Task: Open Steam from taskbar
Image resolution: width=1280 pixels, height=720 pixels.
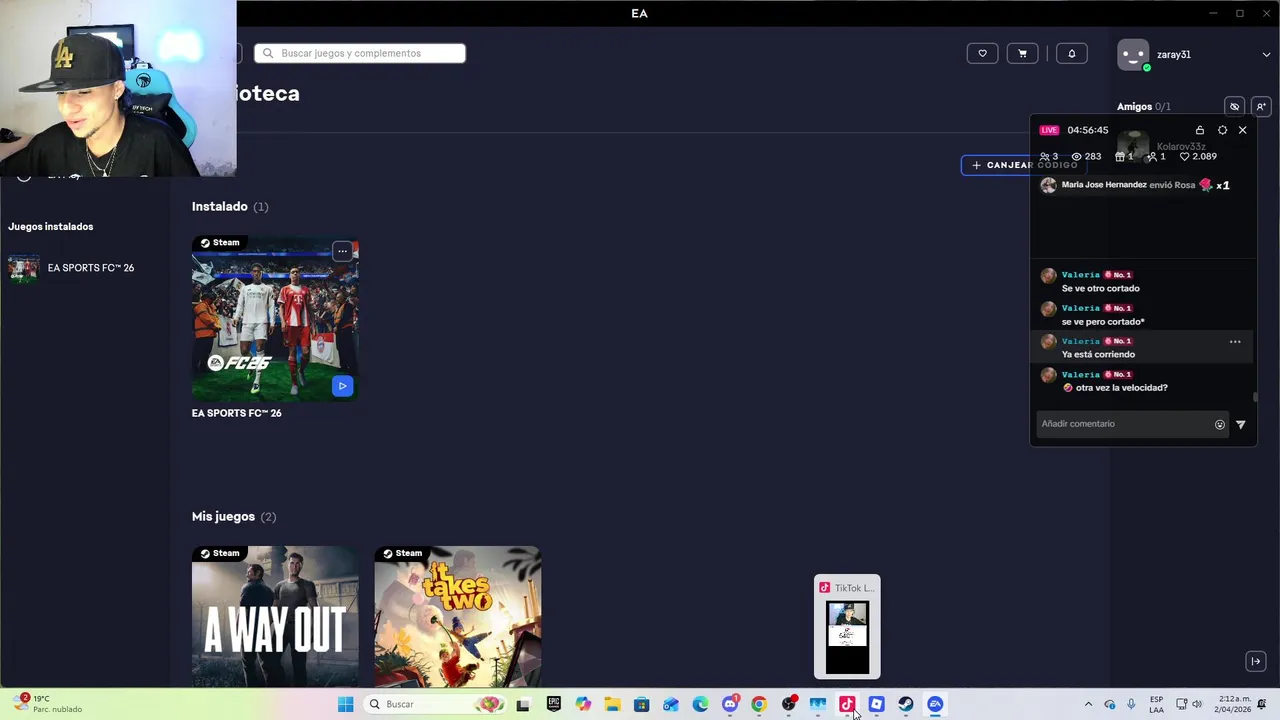Action: point(906,704)
